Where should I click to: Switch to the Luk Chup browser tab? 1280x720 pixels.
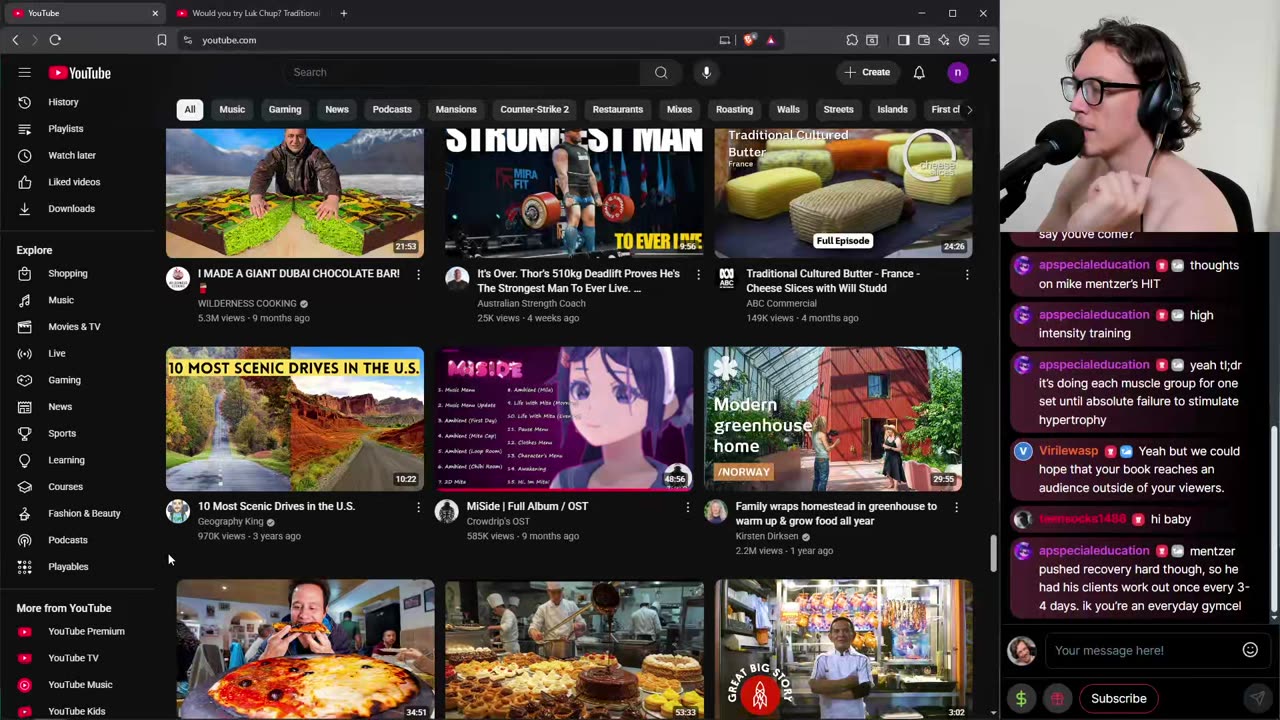click(x=248, y=13)
